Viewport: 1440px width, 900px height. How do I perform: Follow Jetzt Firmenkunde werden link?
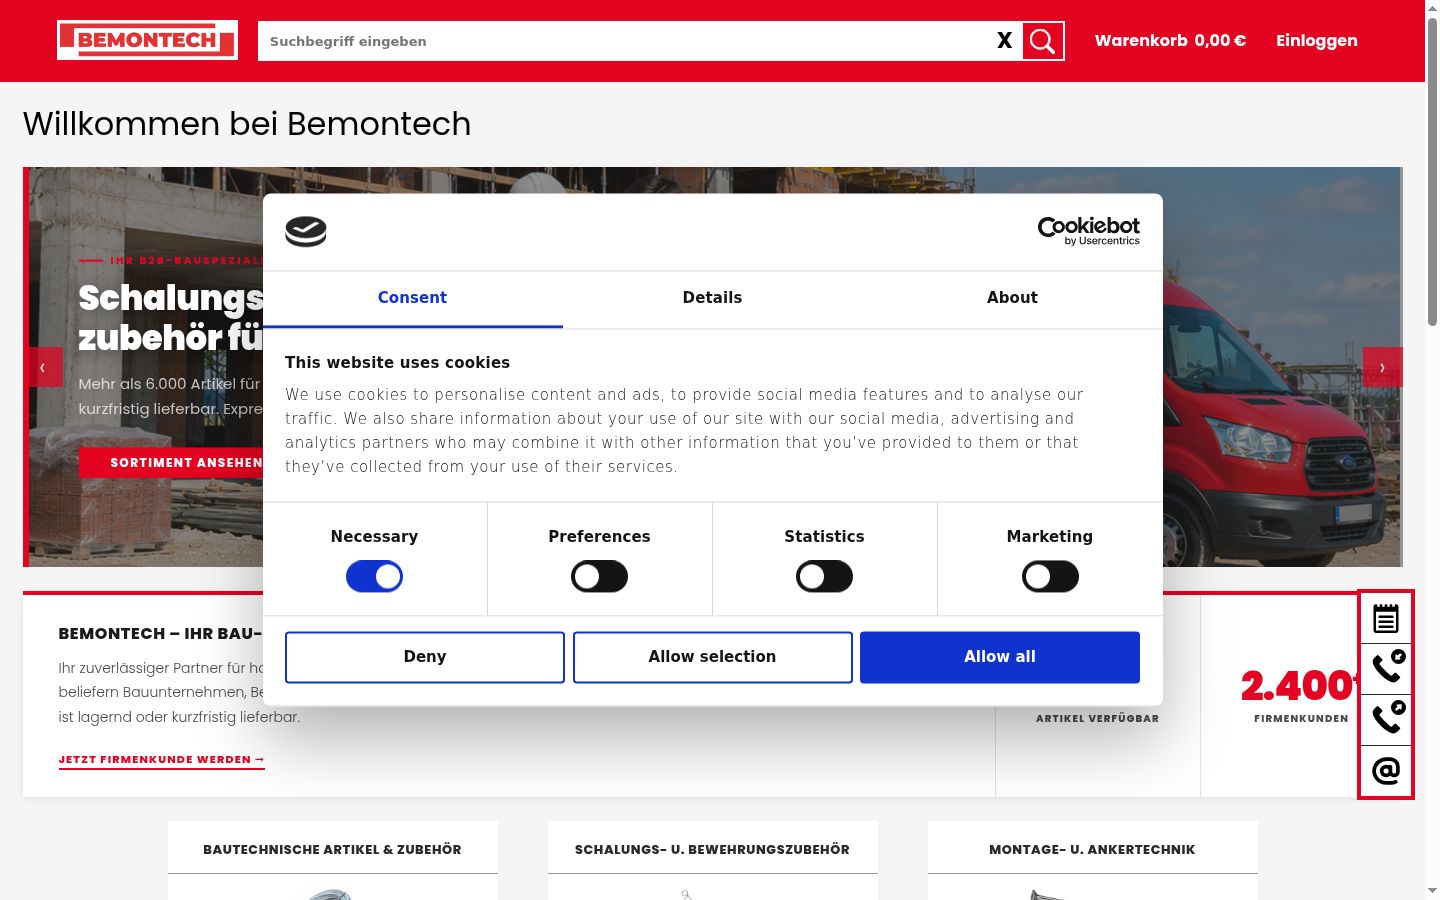[161, 760]
